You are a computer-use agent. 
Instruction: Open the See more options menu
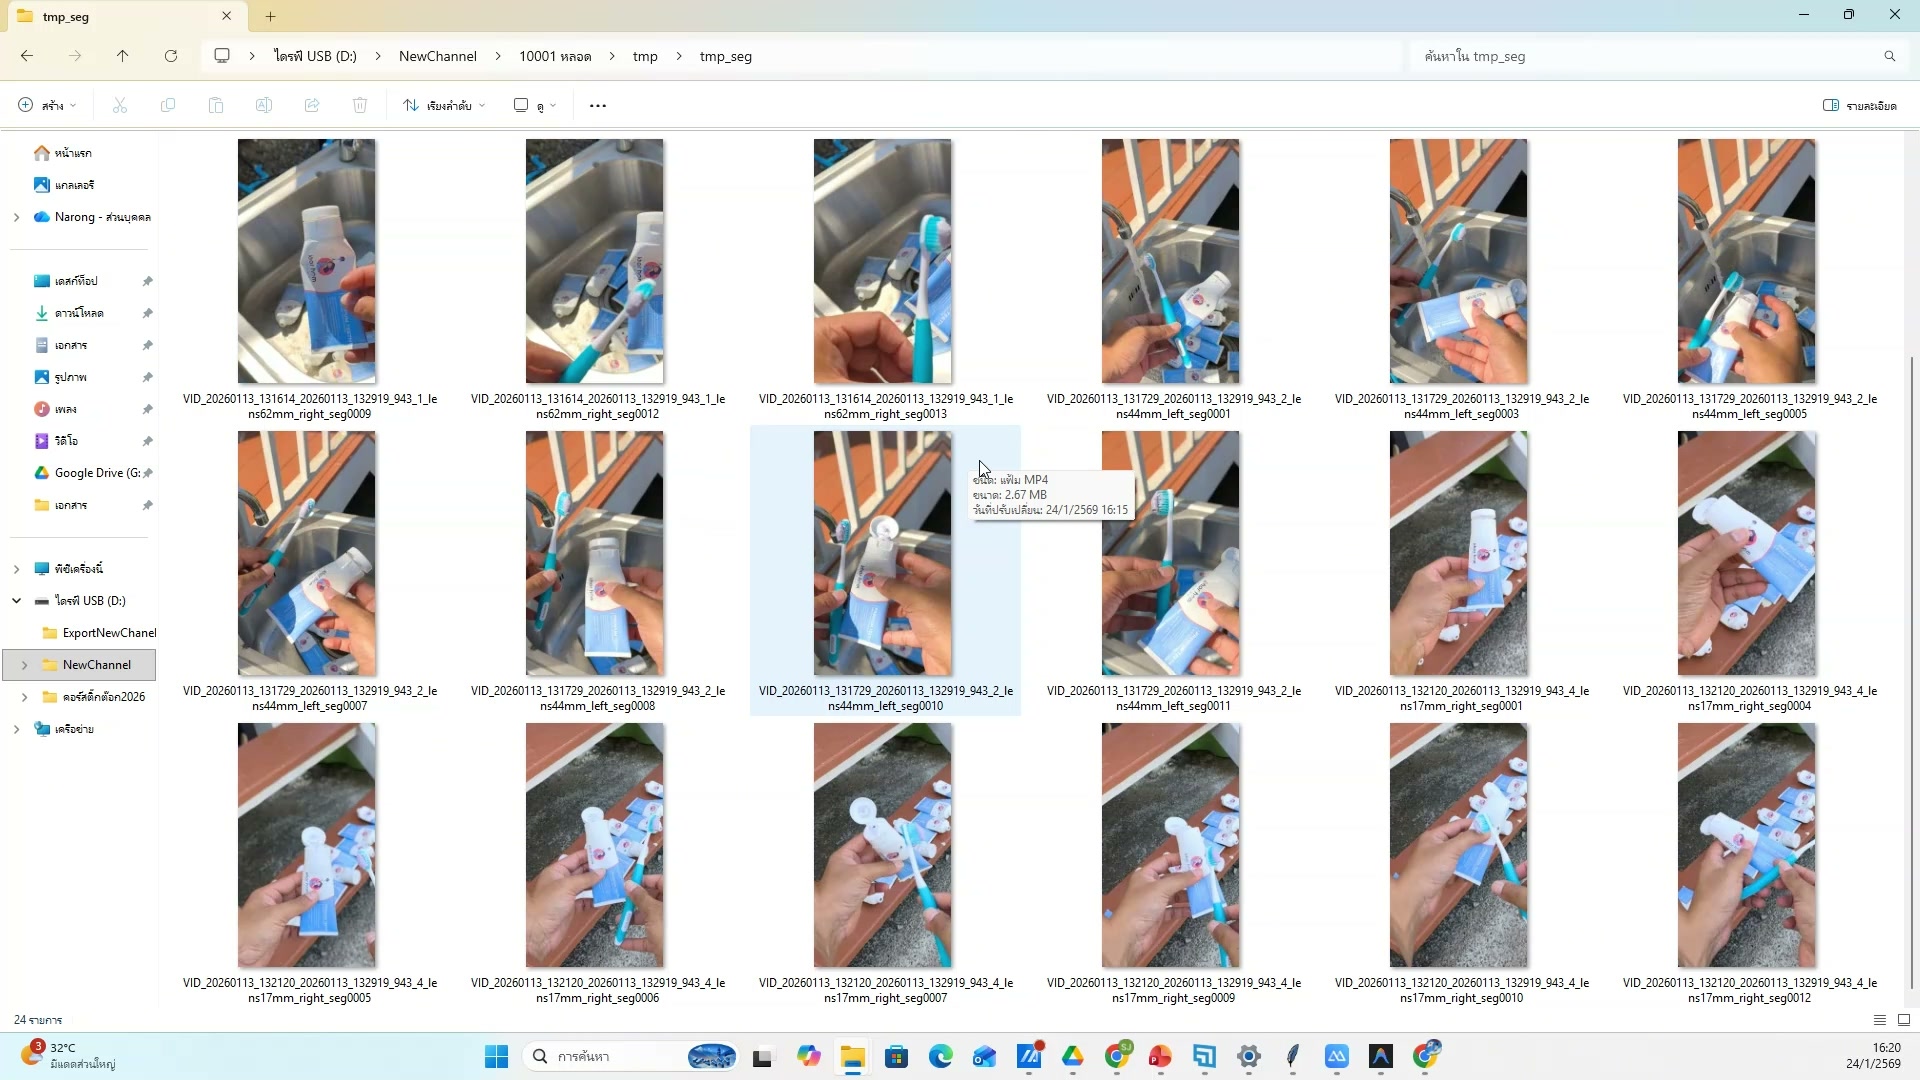point(598,105)
